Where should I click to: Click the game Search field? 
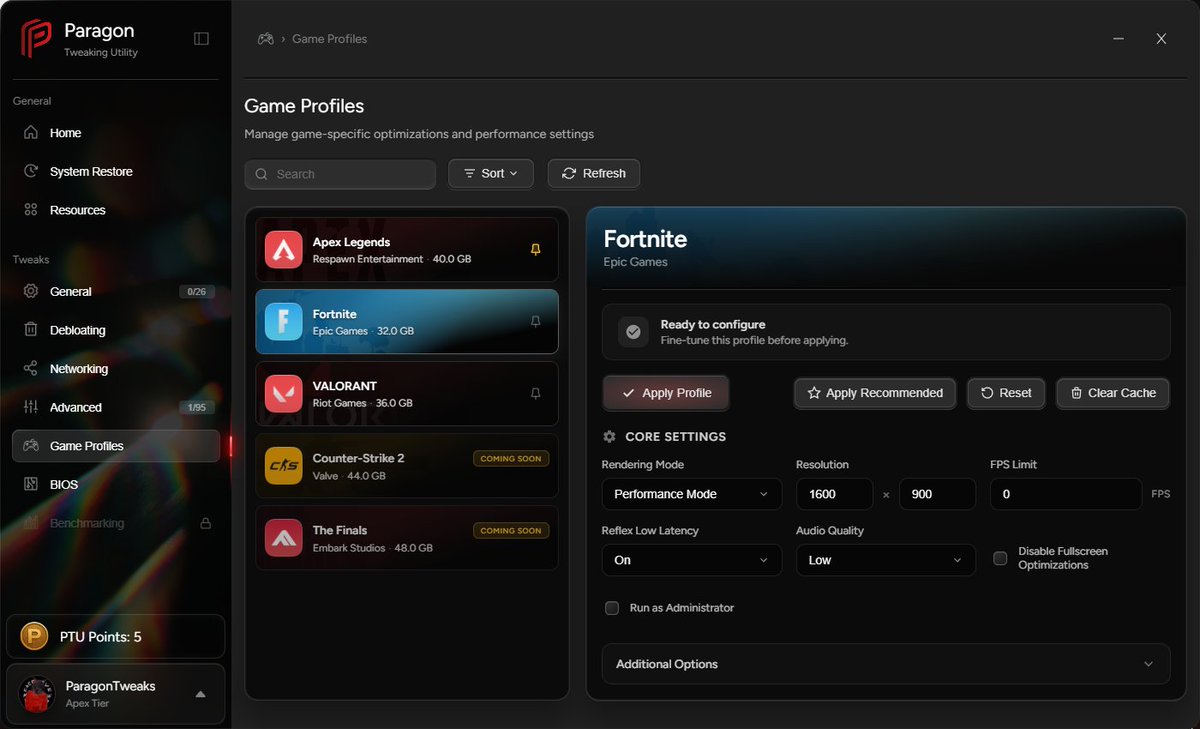point(340,174)
